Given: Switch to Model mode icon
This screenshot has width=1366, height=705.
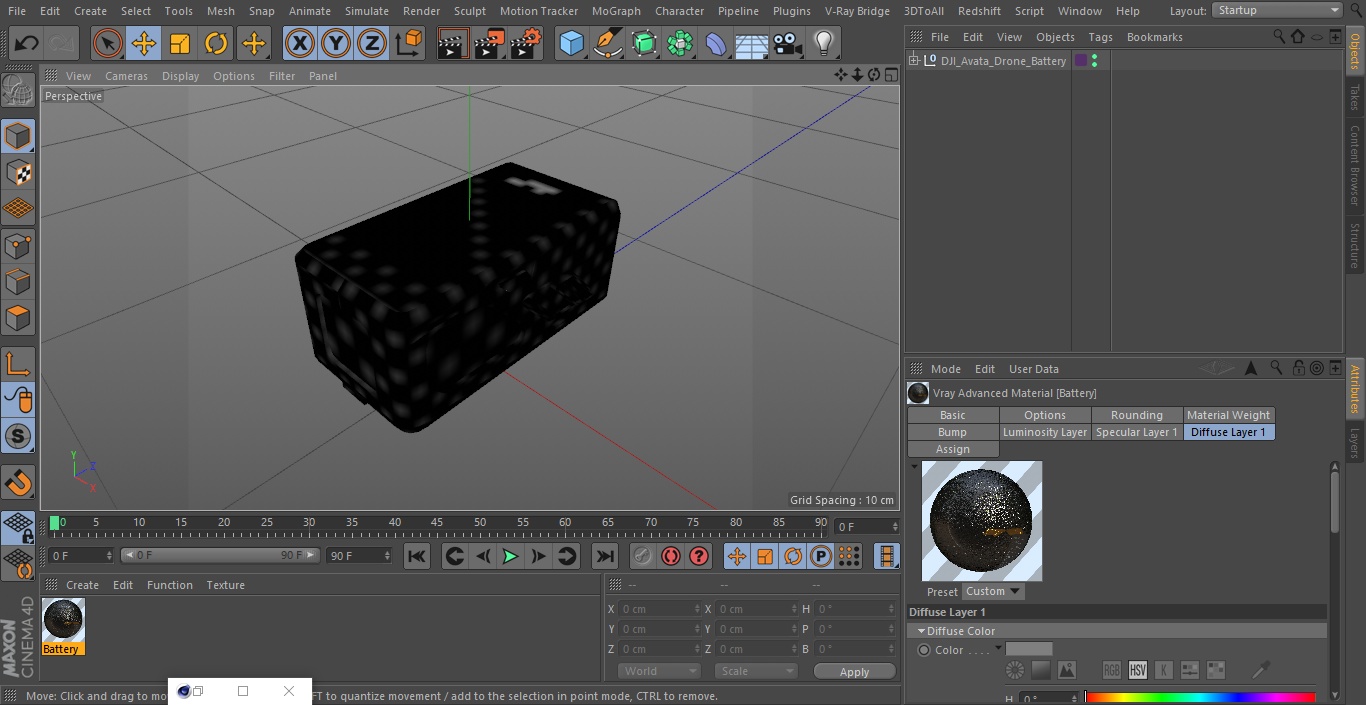Looking at the screenshot, I should pos(18,136).
